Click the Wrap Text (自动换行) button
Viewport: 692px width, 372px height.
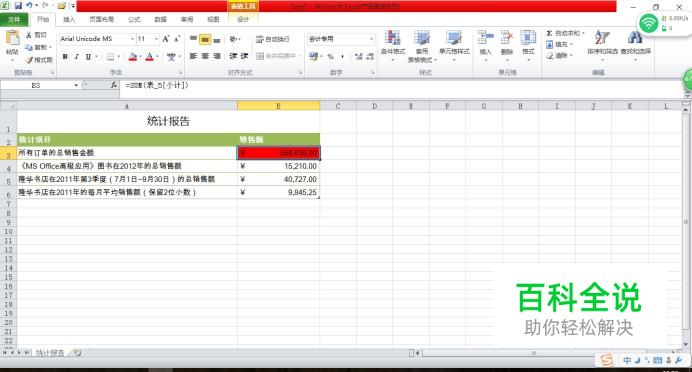(x=273, y=39)
